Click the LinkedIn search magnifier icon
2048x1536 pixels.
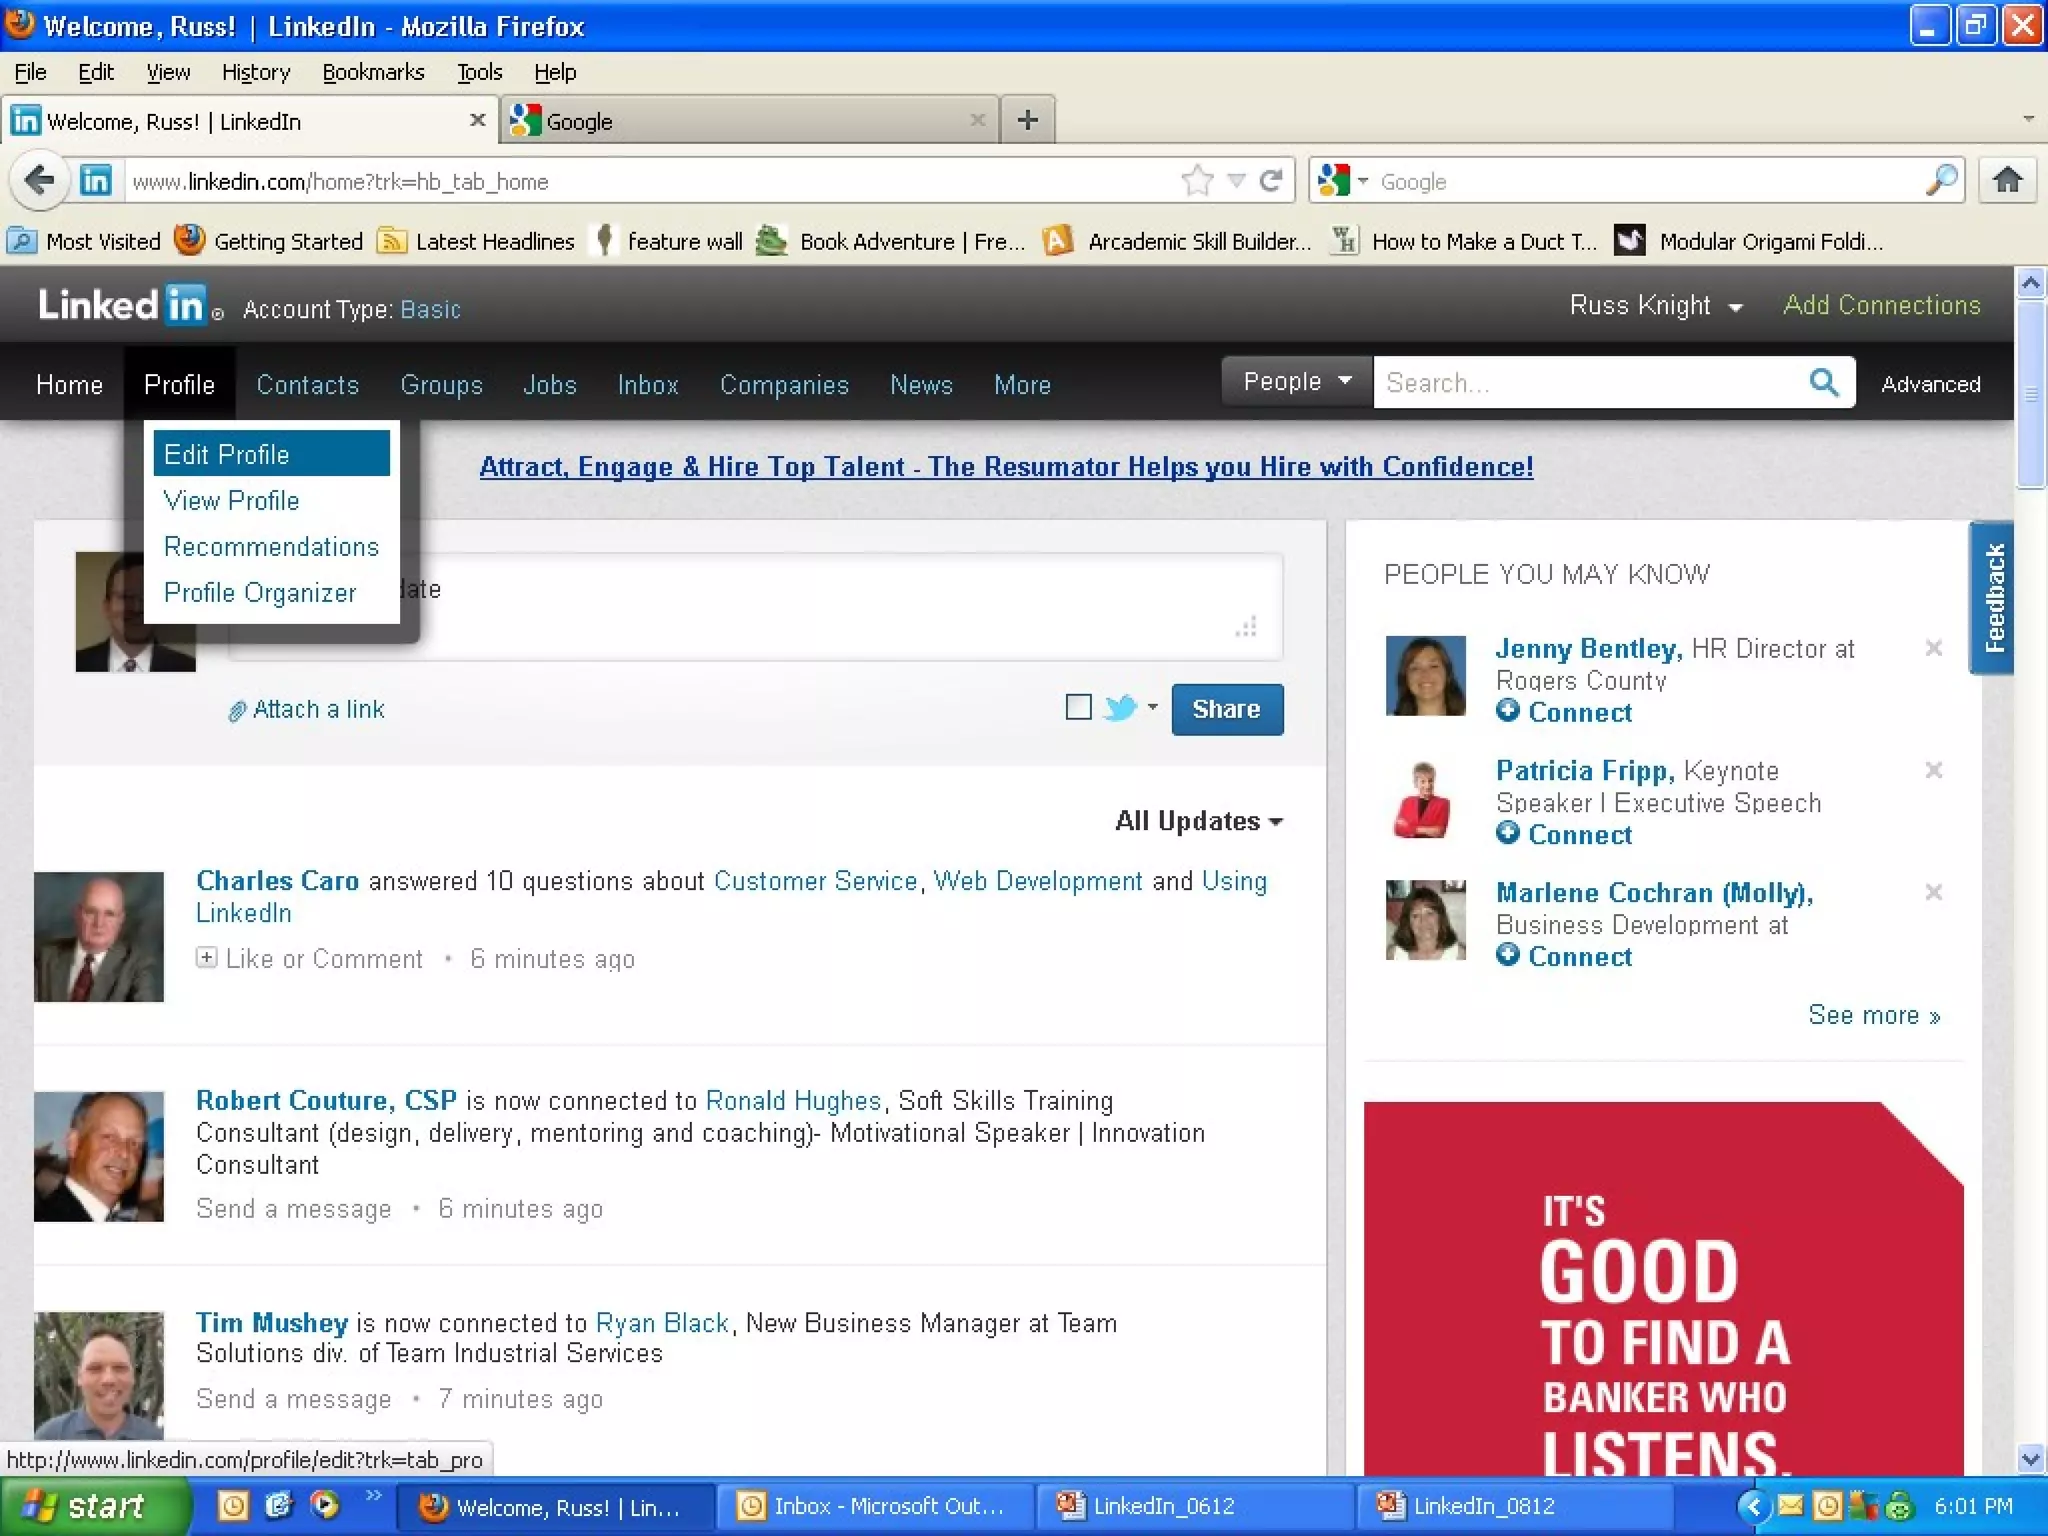(1823, 382)
